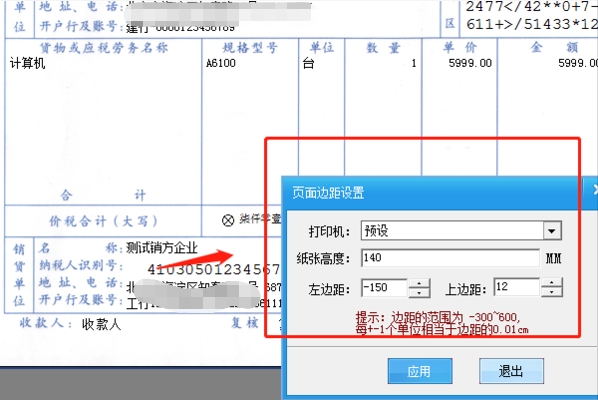598x400 pixels.
Task: Click the 合计 total row label
Action: pos(103,195)
